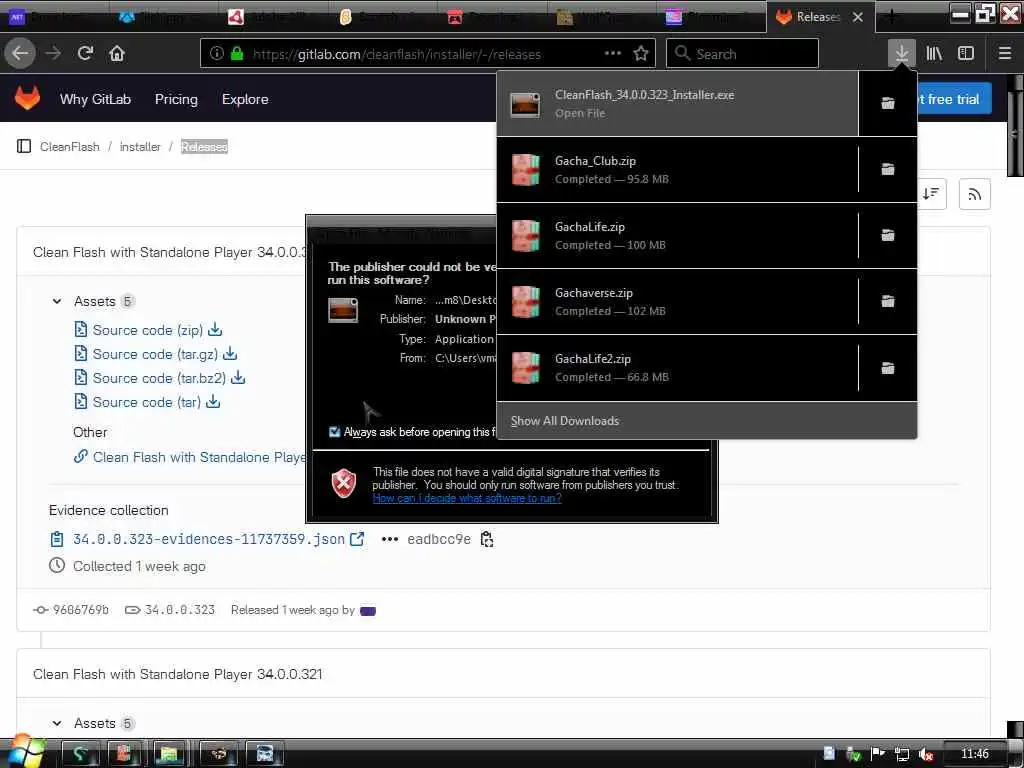This screenshot has height=768, width=1024.
Task: Open Source code (zip) link
Action: [148, 330]
